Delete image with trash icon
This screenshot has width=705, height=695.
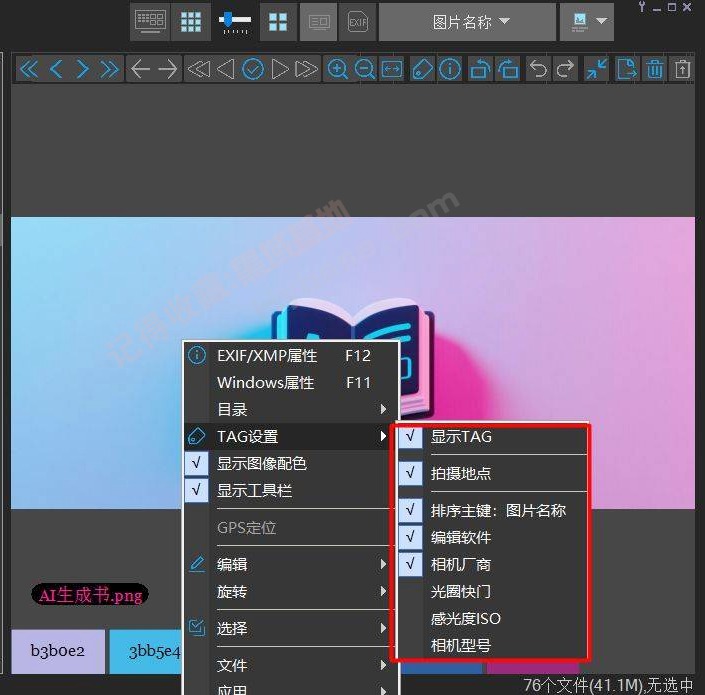pyautogui.click(x=655, y=69)
